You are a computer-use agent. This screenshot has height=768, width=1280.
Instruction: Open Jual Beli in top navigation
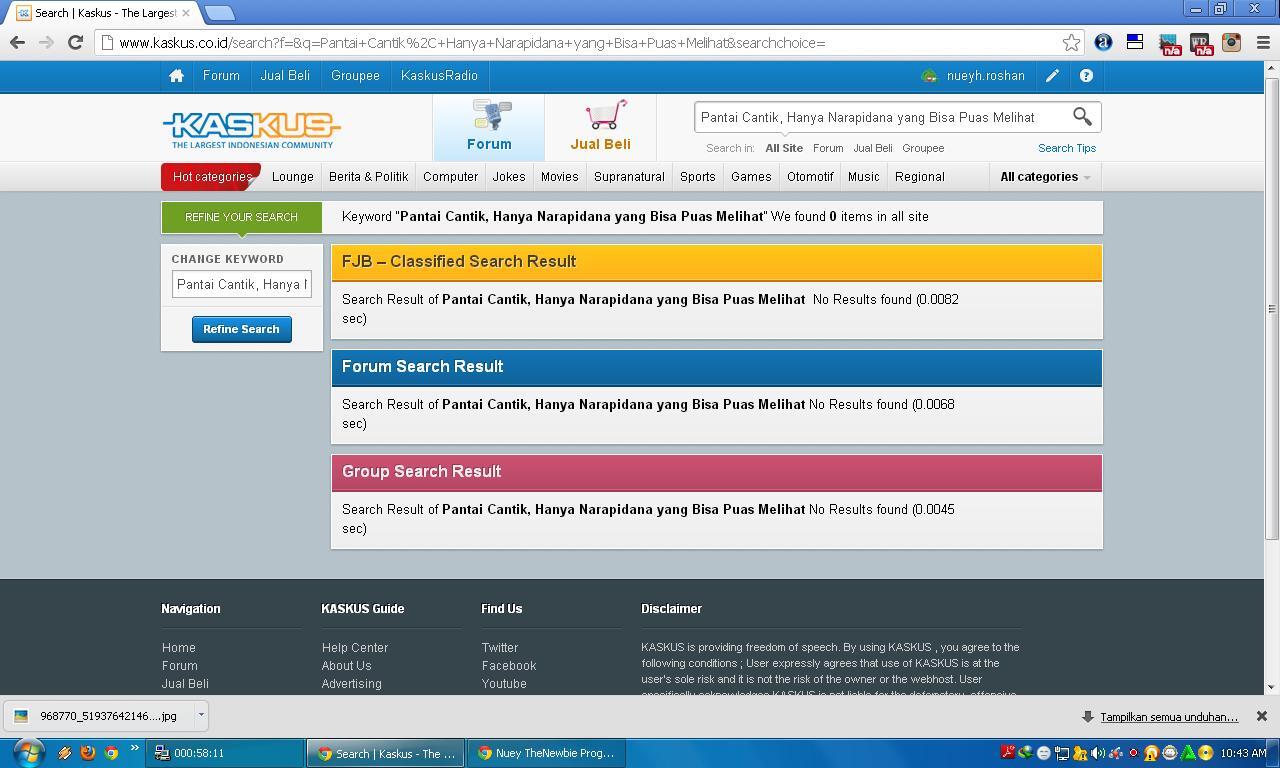[285, 76]
